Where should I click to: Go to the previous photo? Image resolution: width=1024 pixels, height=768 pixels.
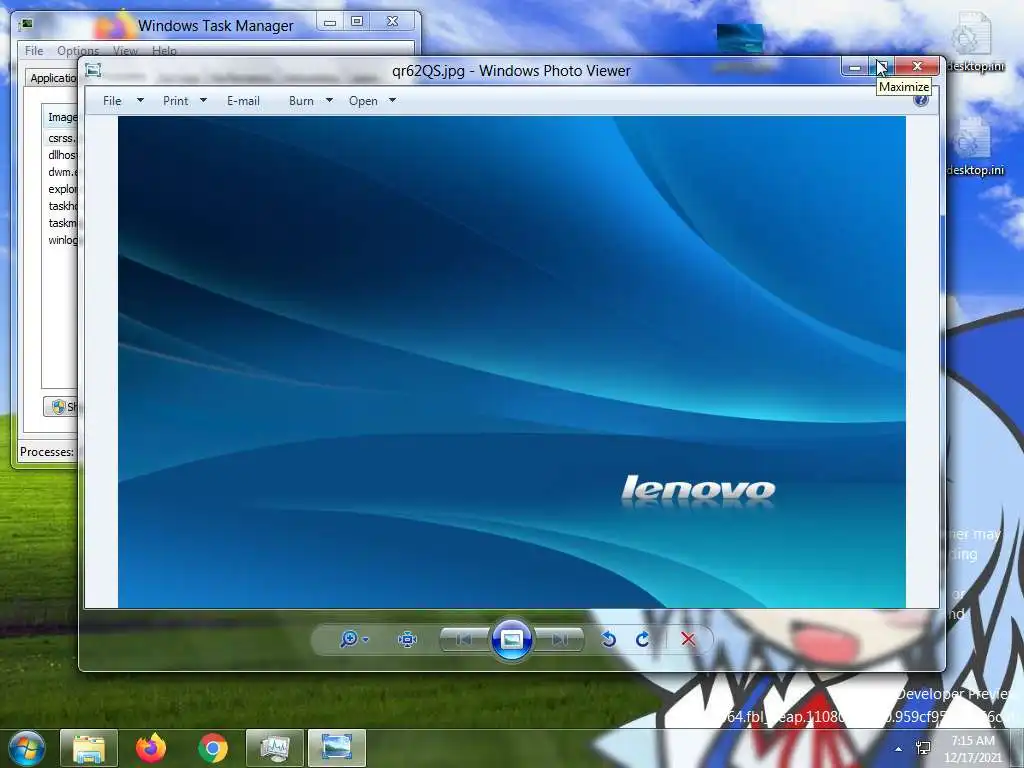[464, 639]
